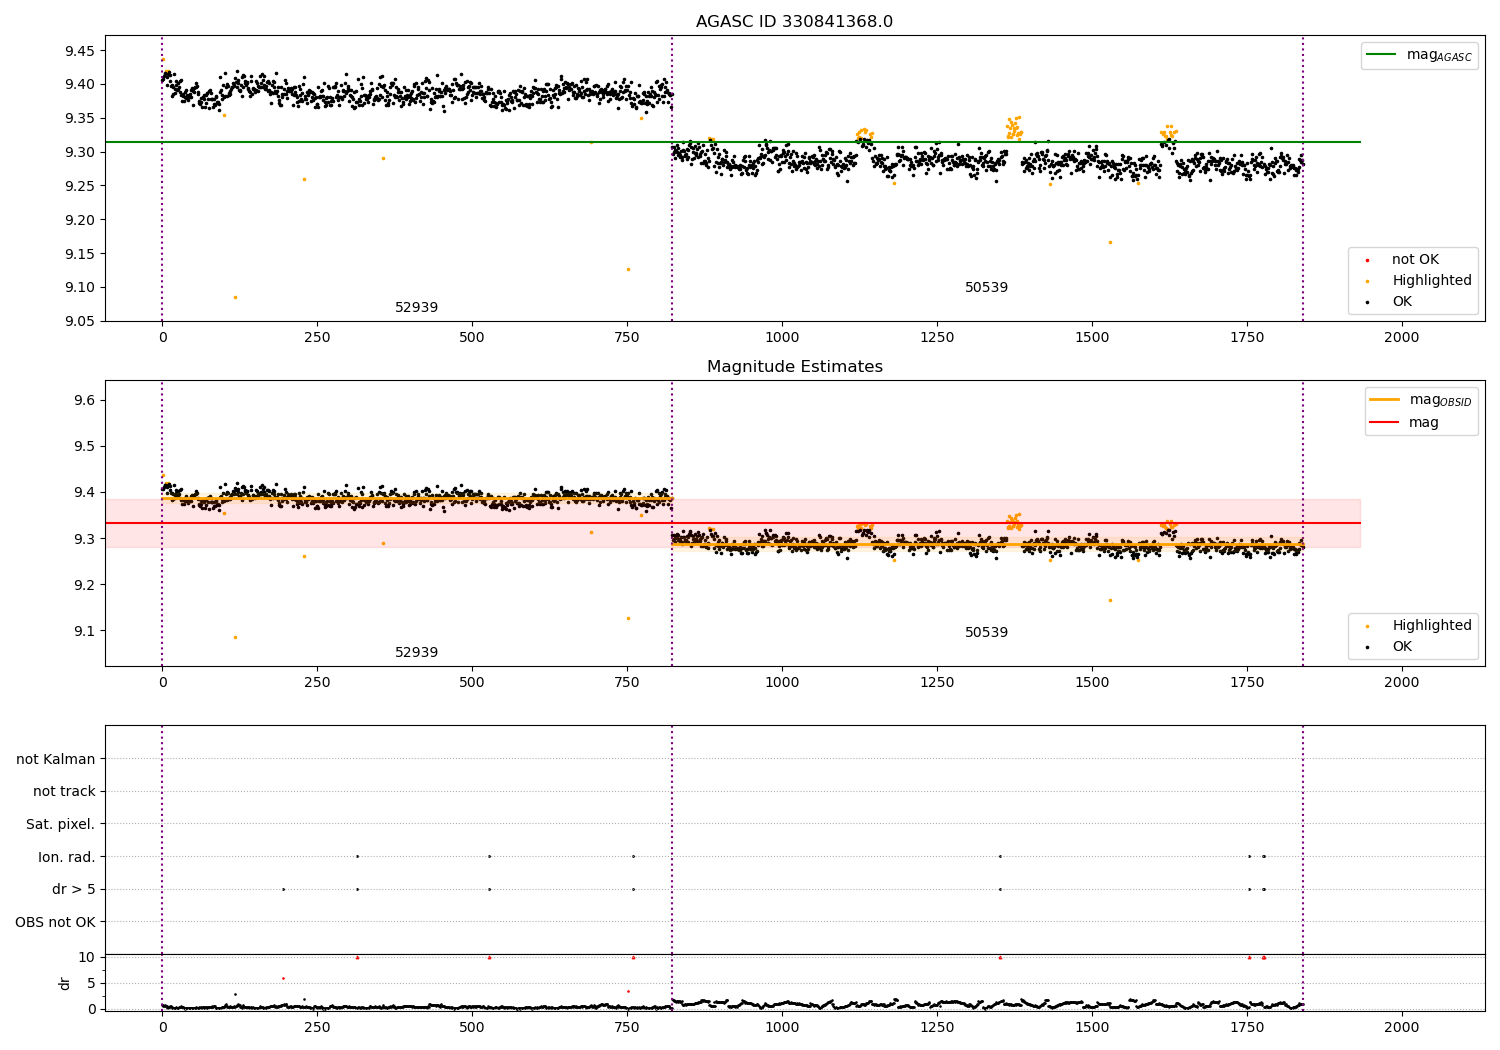The height and width of the screenshot is (1050, 1500).
Task: Click the title "AGASC ID 330841368.0"
Action: [x=795, y=22]
